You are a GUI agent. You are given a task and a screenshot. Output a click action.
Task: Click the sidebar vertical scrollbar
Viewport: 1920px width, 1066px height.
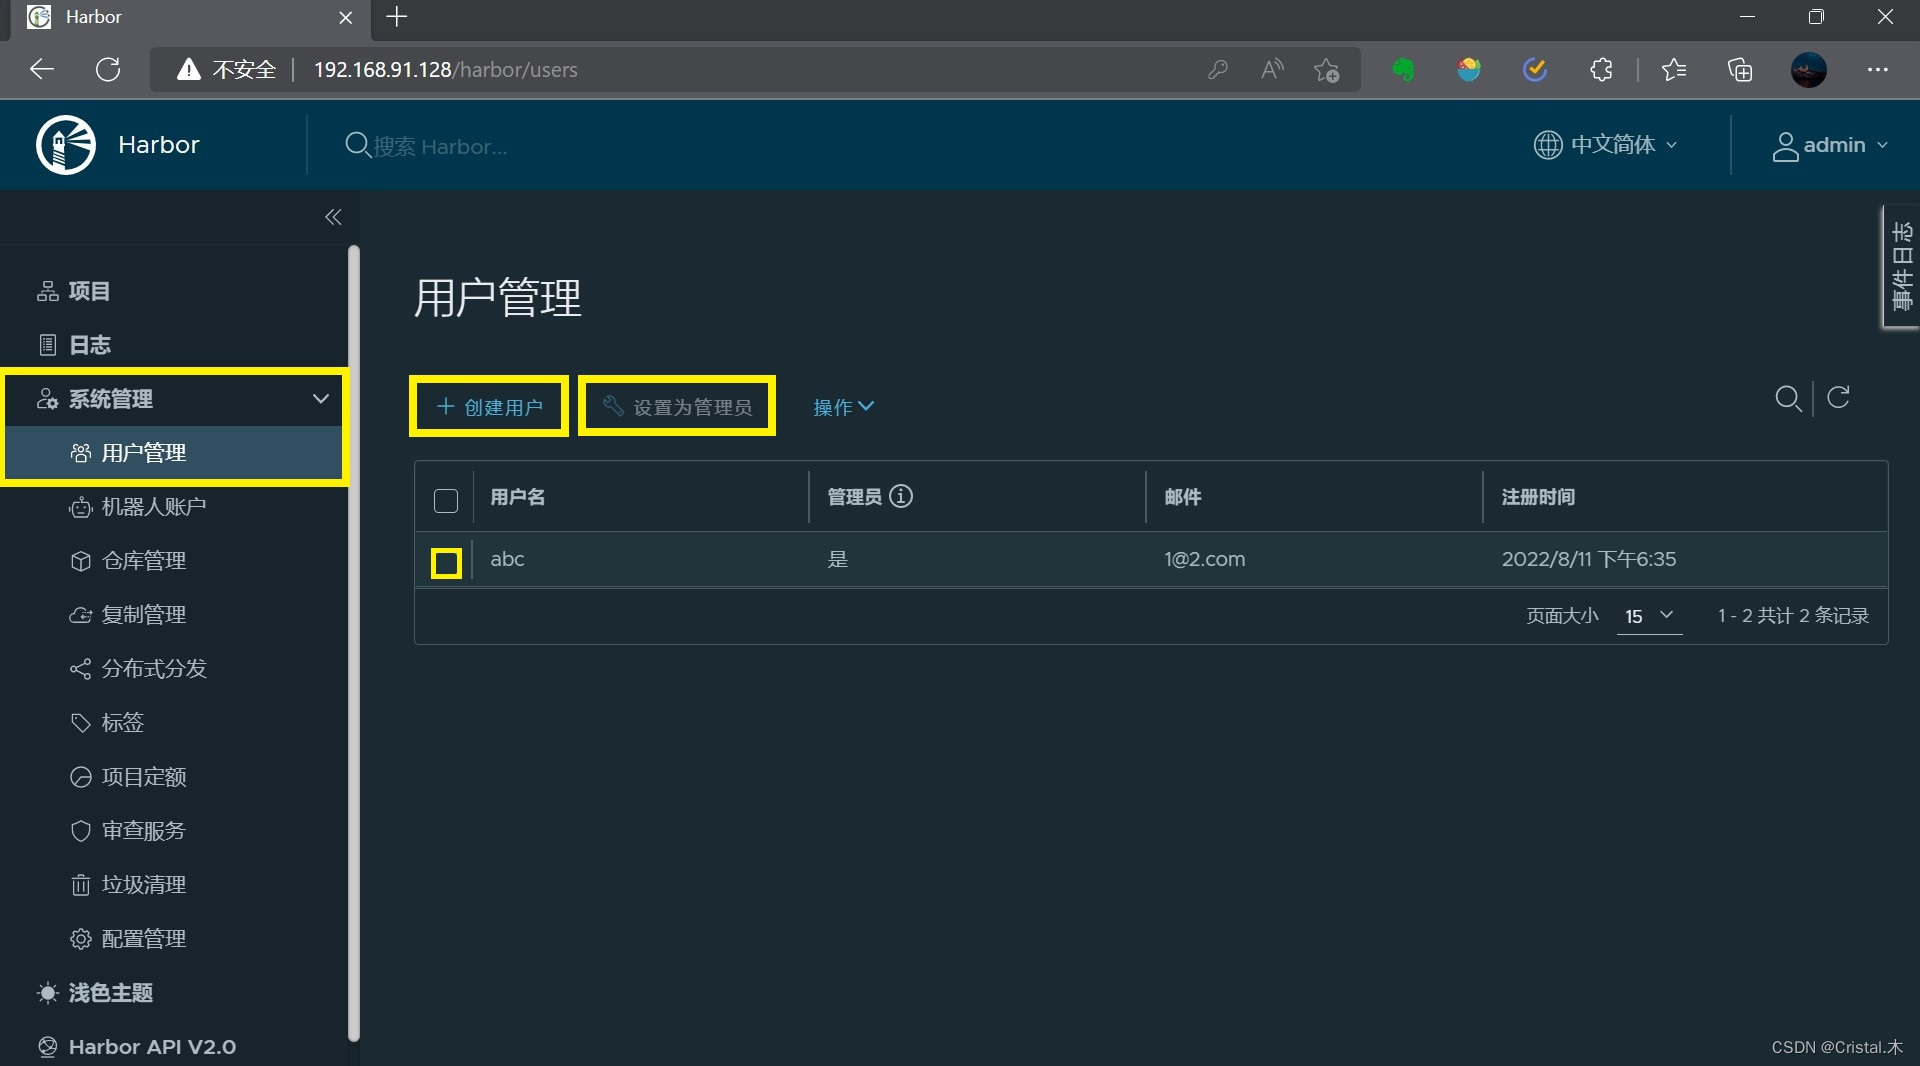353,643
